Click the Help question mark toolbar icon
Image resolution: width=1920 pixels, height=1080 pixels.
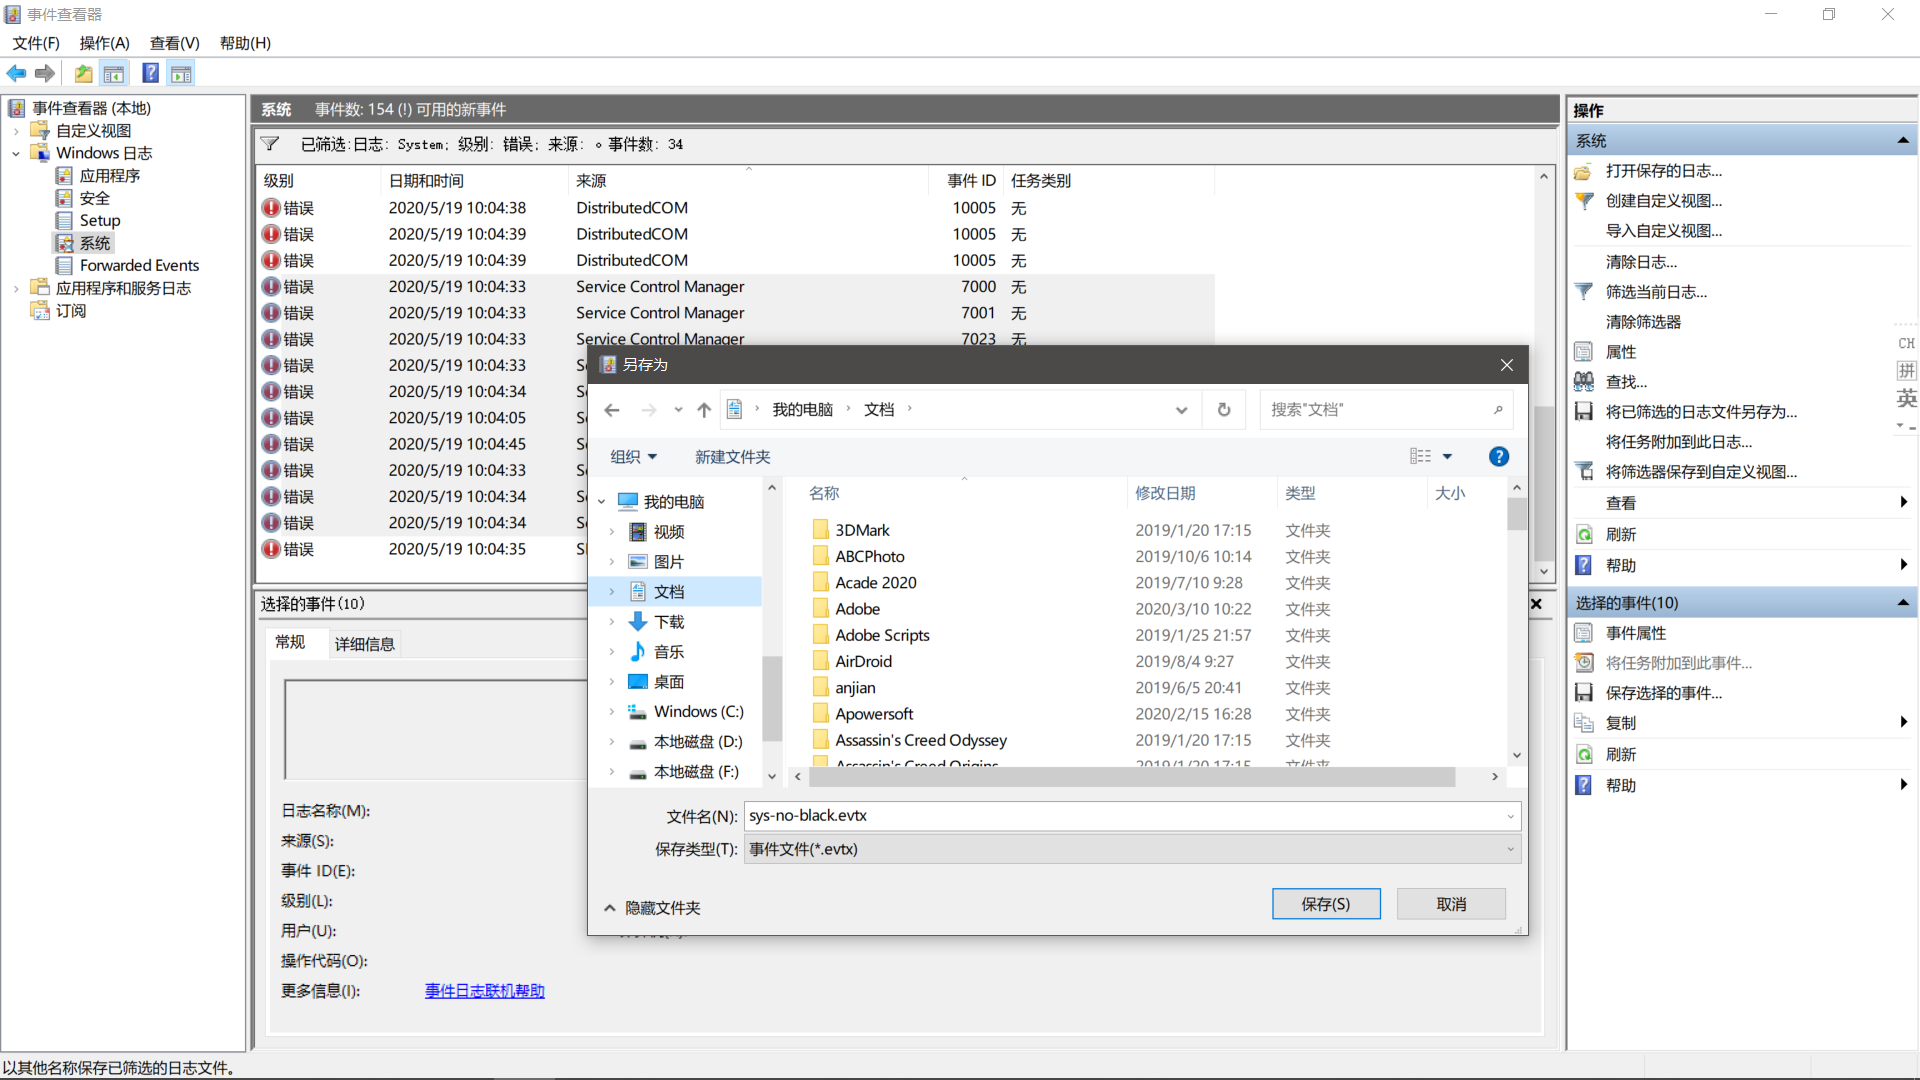pyautogui.click(x=150, y=73)
